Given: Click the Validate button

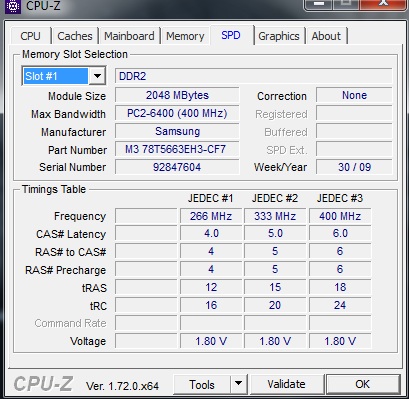Looking at the screenshot, I should (x=286, y=384).
